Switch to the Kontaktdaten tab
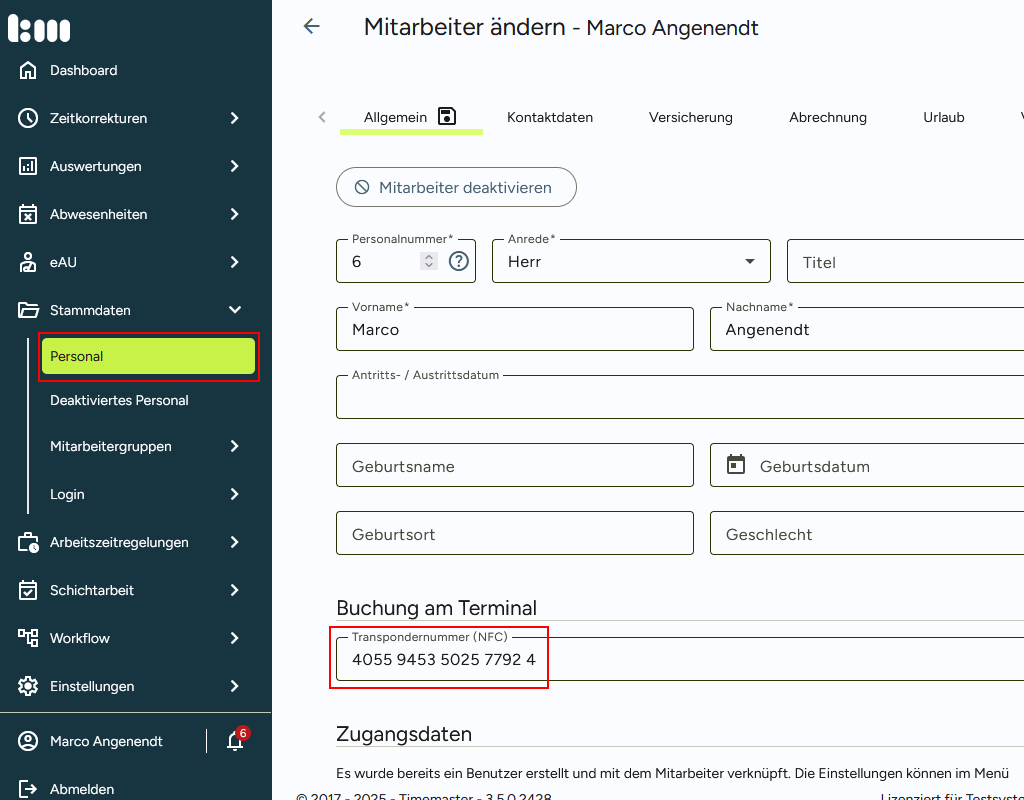Image resolution: width=1024 pixels, height=800 pixels. 549,117
